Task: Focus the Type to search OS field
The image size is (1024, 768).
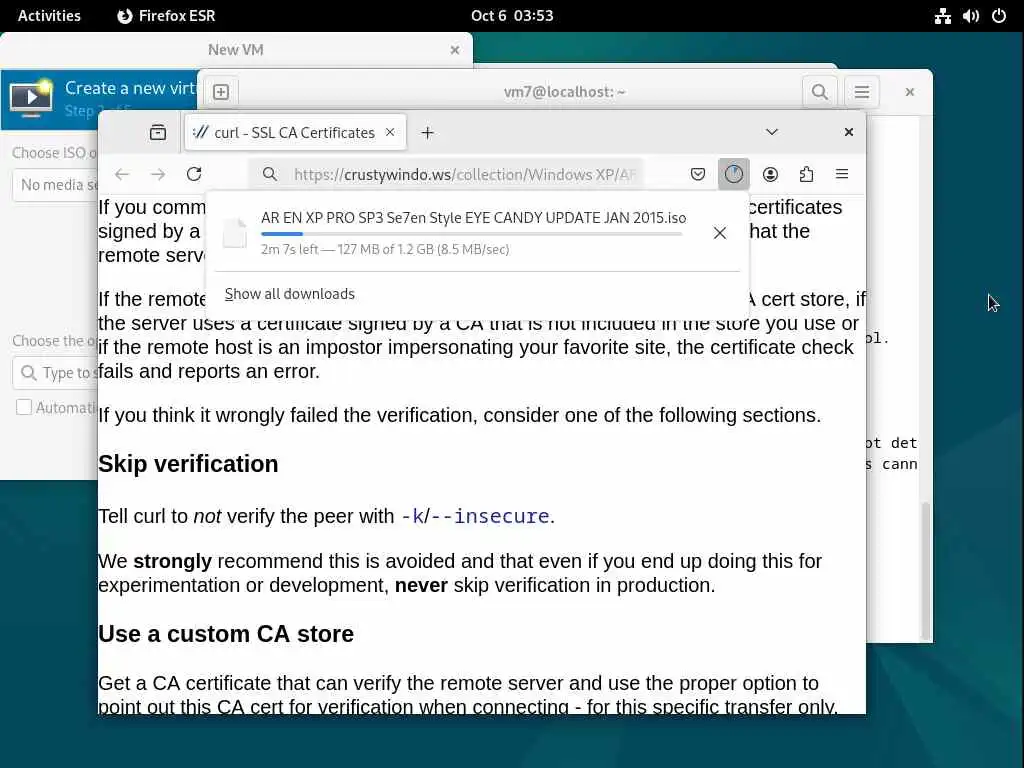Action: pos(55,373)
